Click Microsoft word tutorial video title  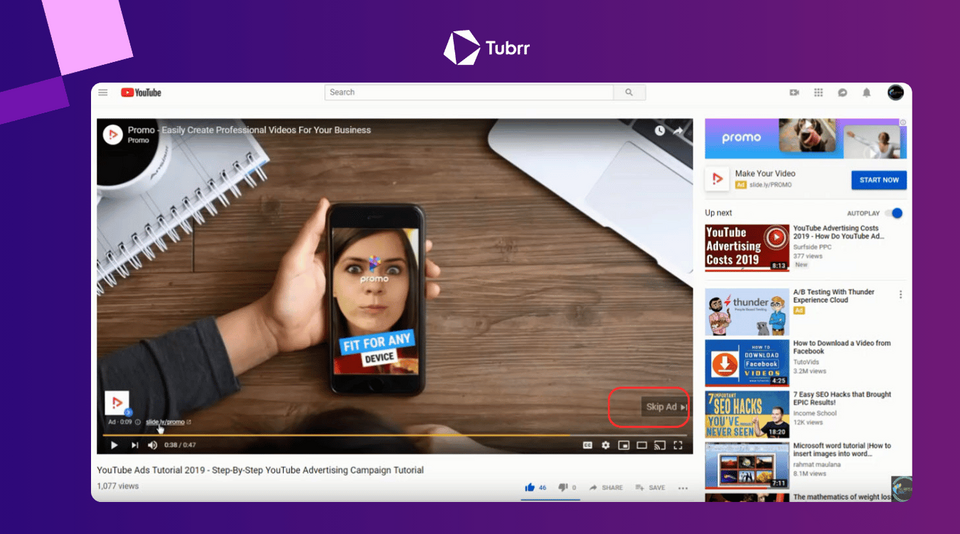[x=842, y=450]
